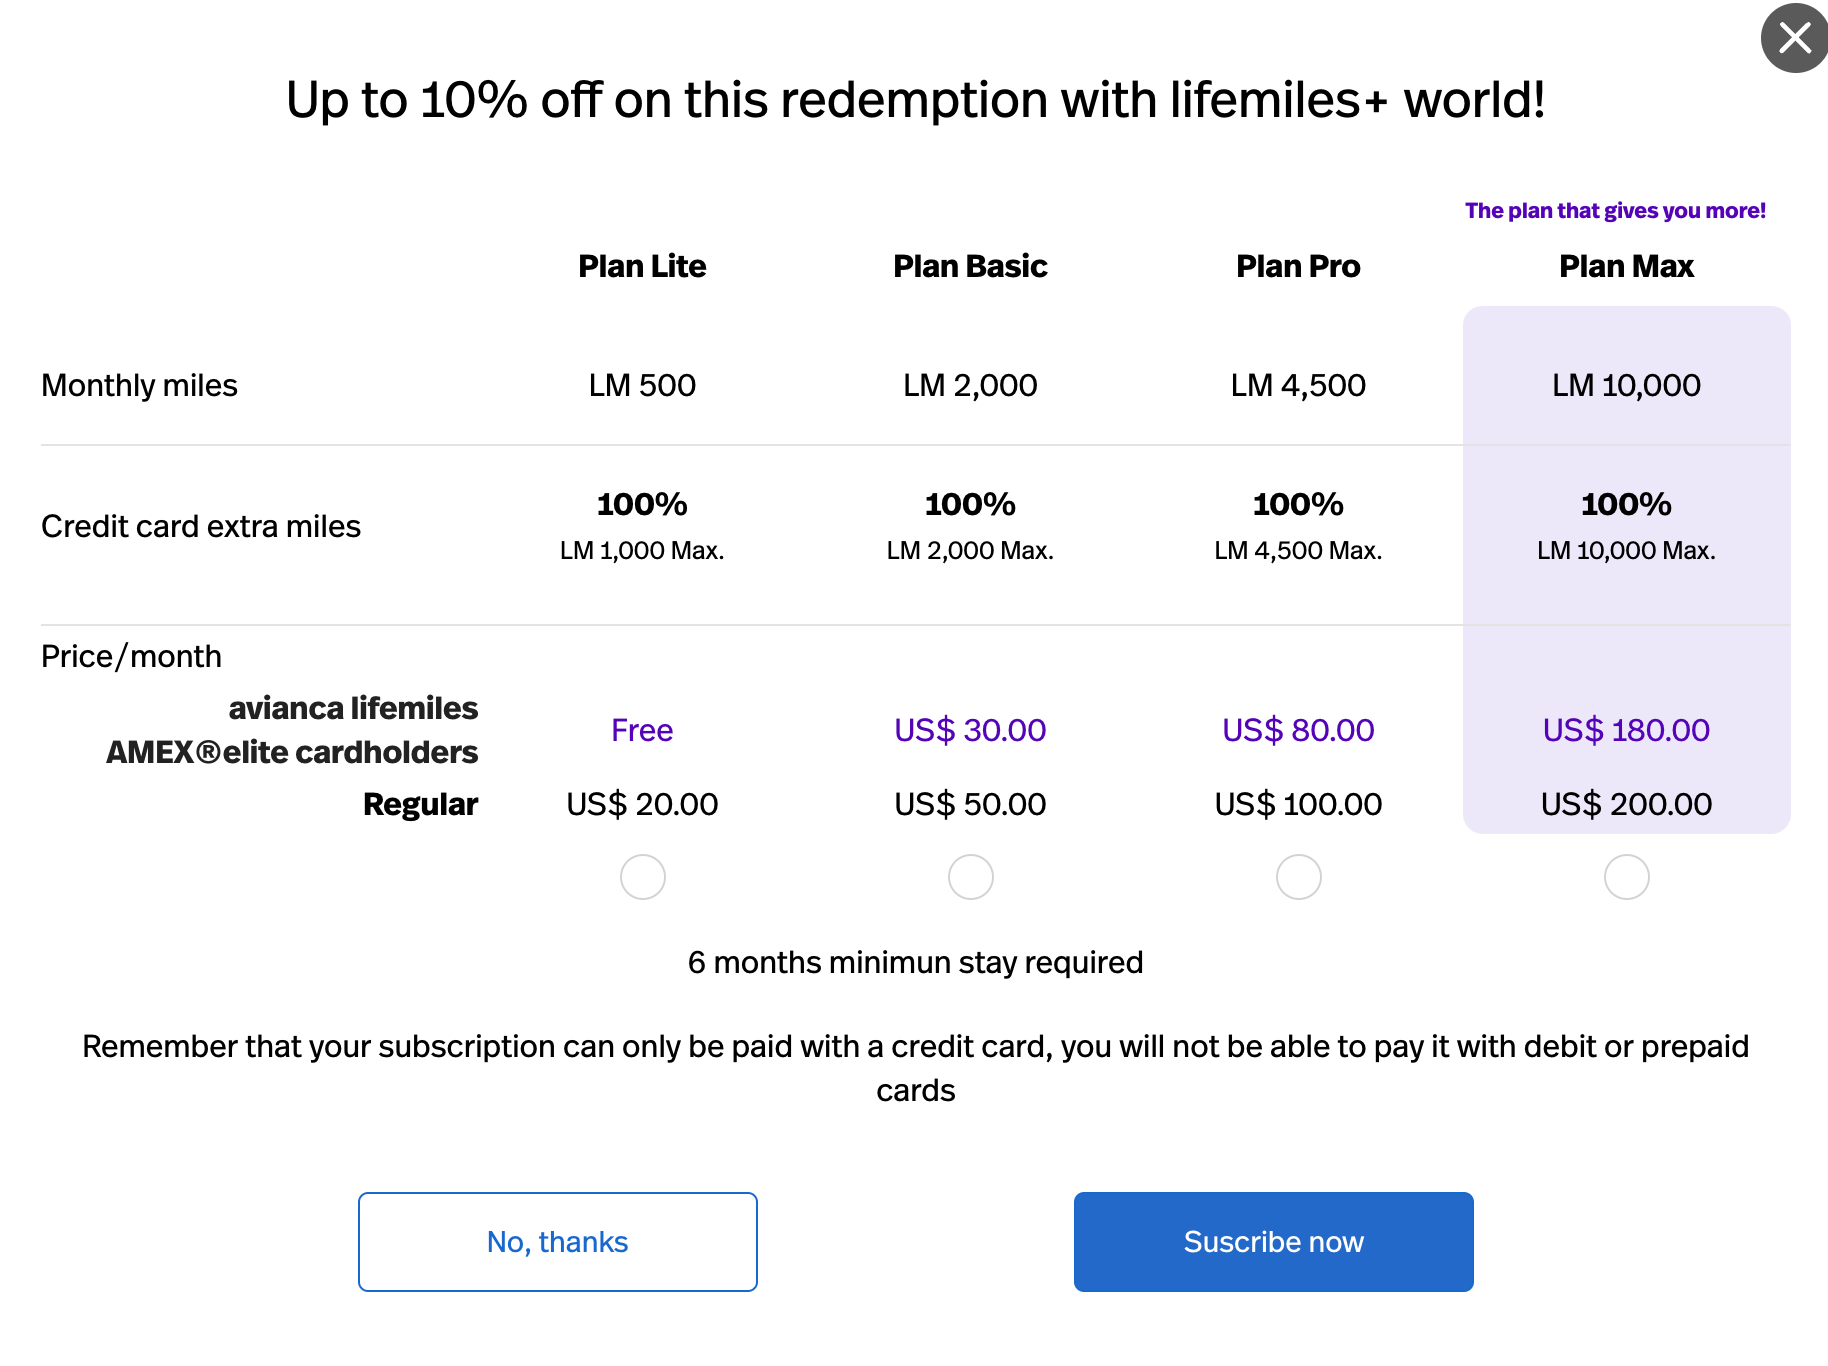Click the US$ 180.00 Plan Max price
Image resolution: width=1828 pixels, height=1366 pixels.
(x=1626, y=730)
